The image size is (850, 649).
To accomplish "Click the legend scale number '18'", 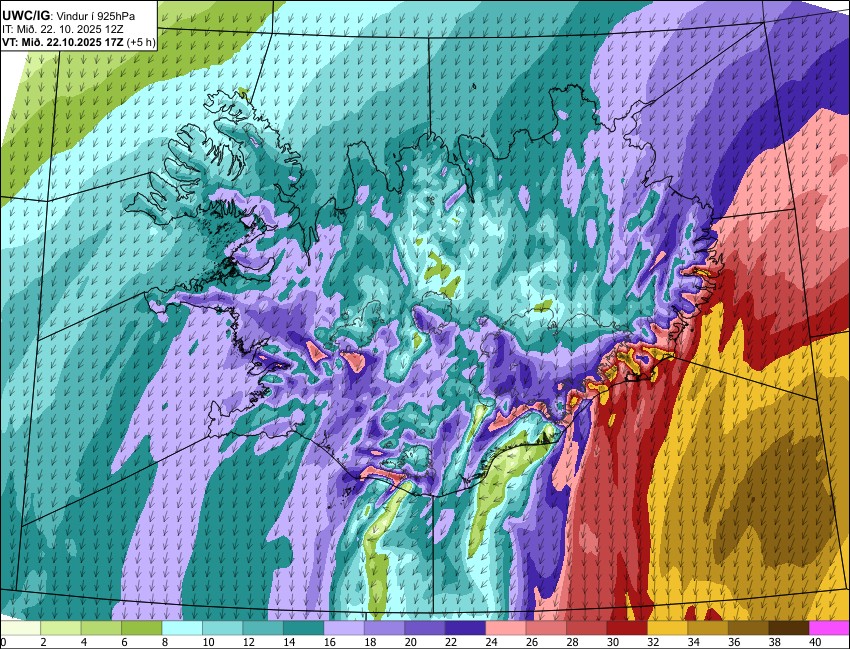I will [369, 642].
